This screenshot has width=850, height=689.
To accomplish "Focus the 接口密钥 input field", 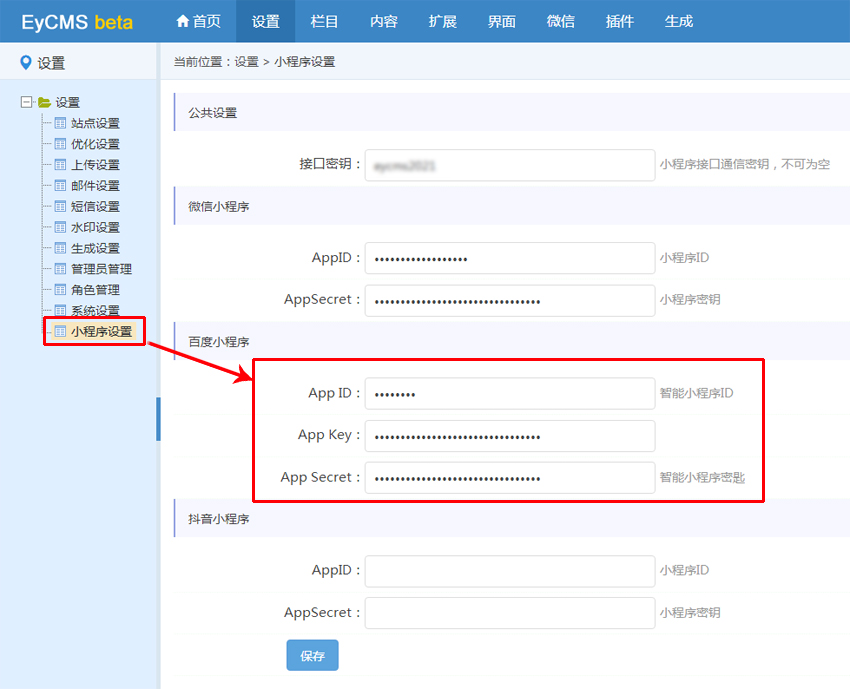I will click(x=509, y=165).
